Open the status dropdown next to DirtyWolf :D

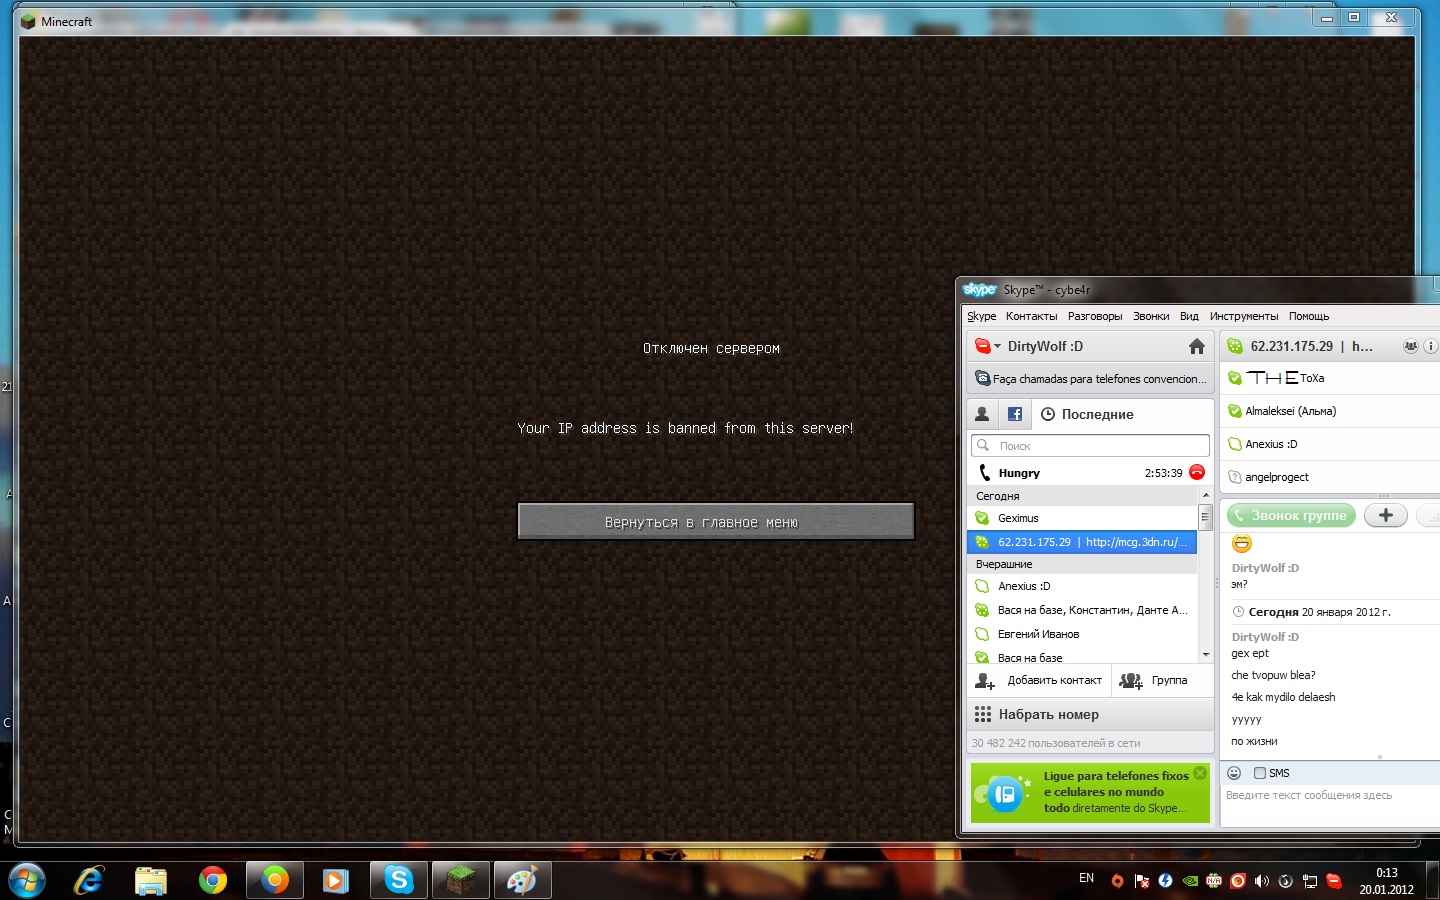coord(987,346)
